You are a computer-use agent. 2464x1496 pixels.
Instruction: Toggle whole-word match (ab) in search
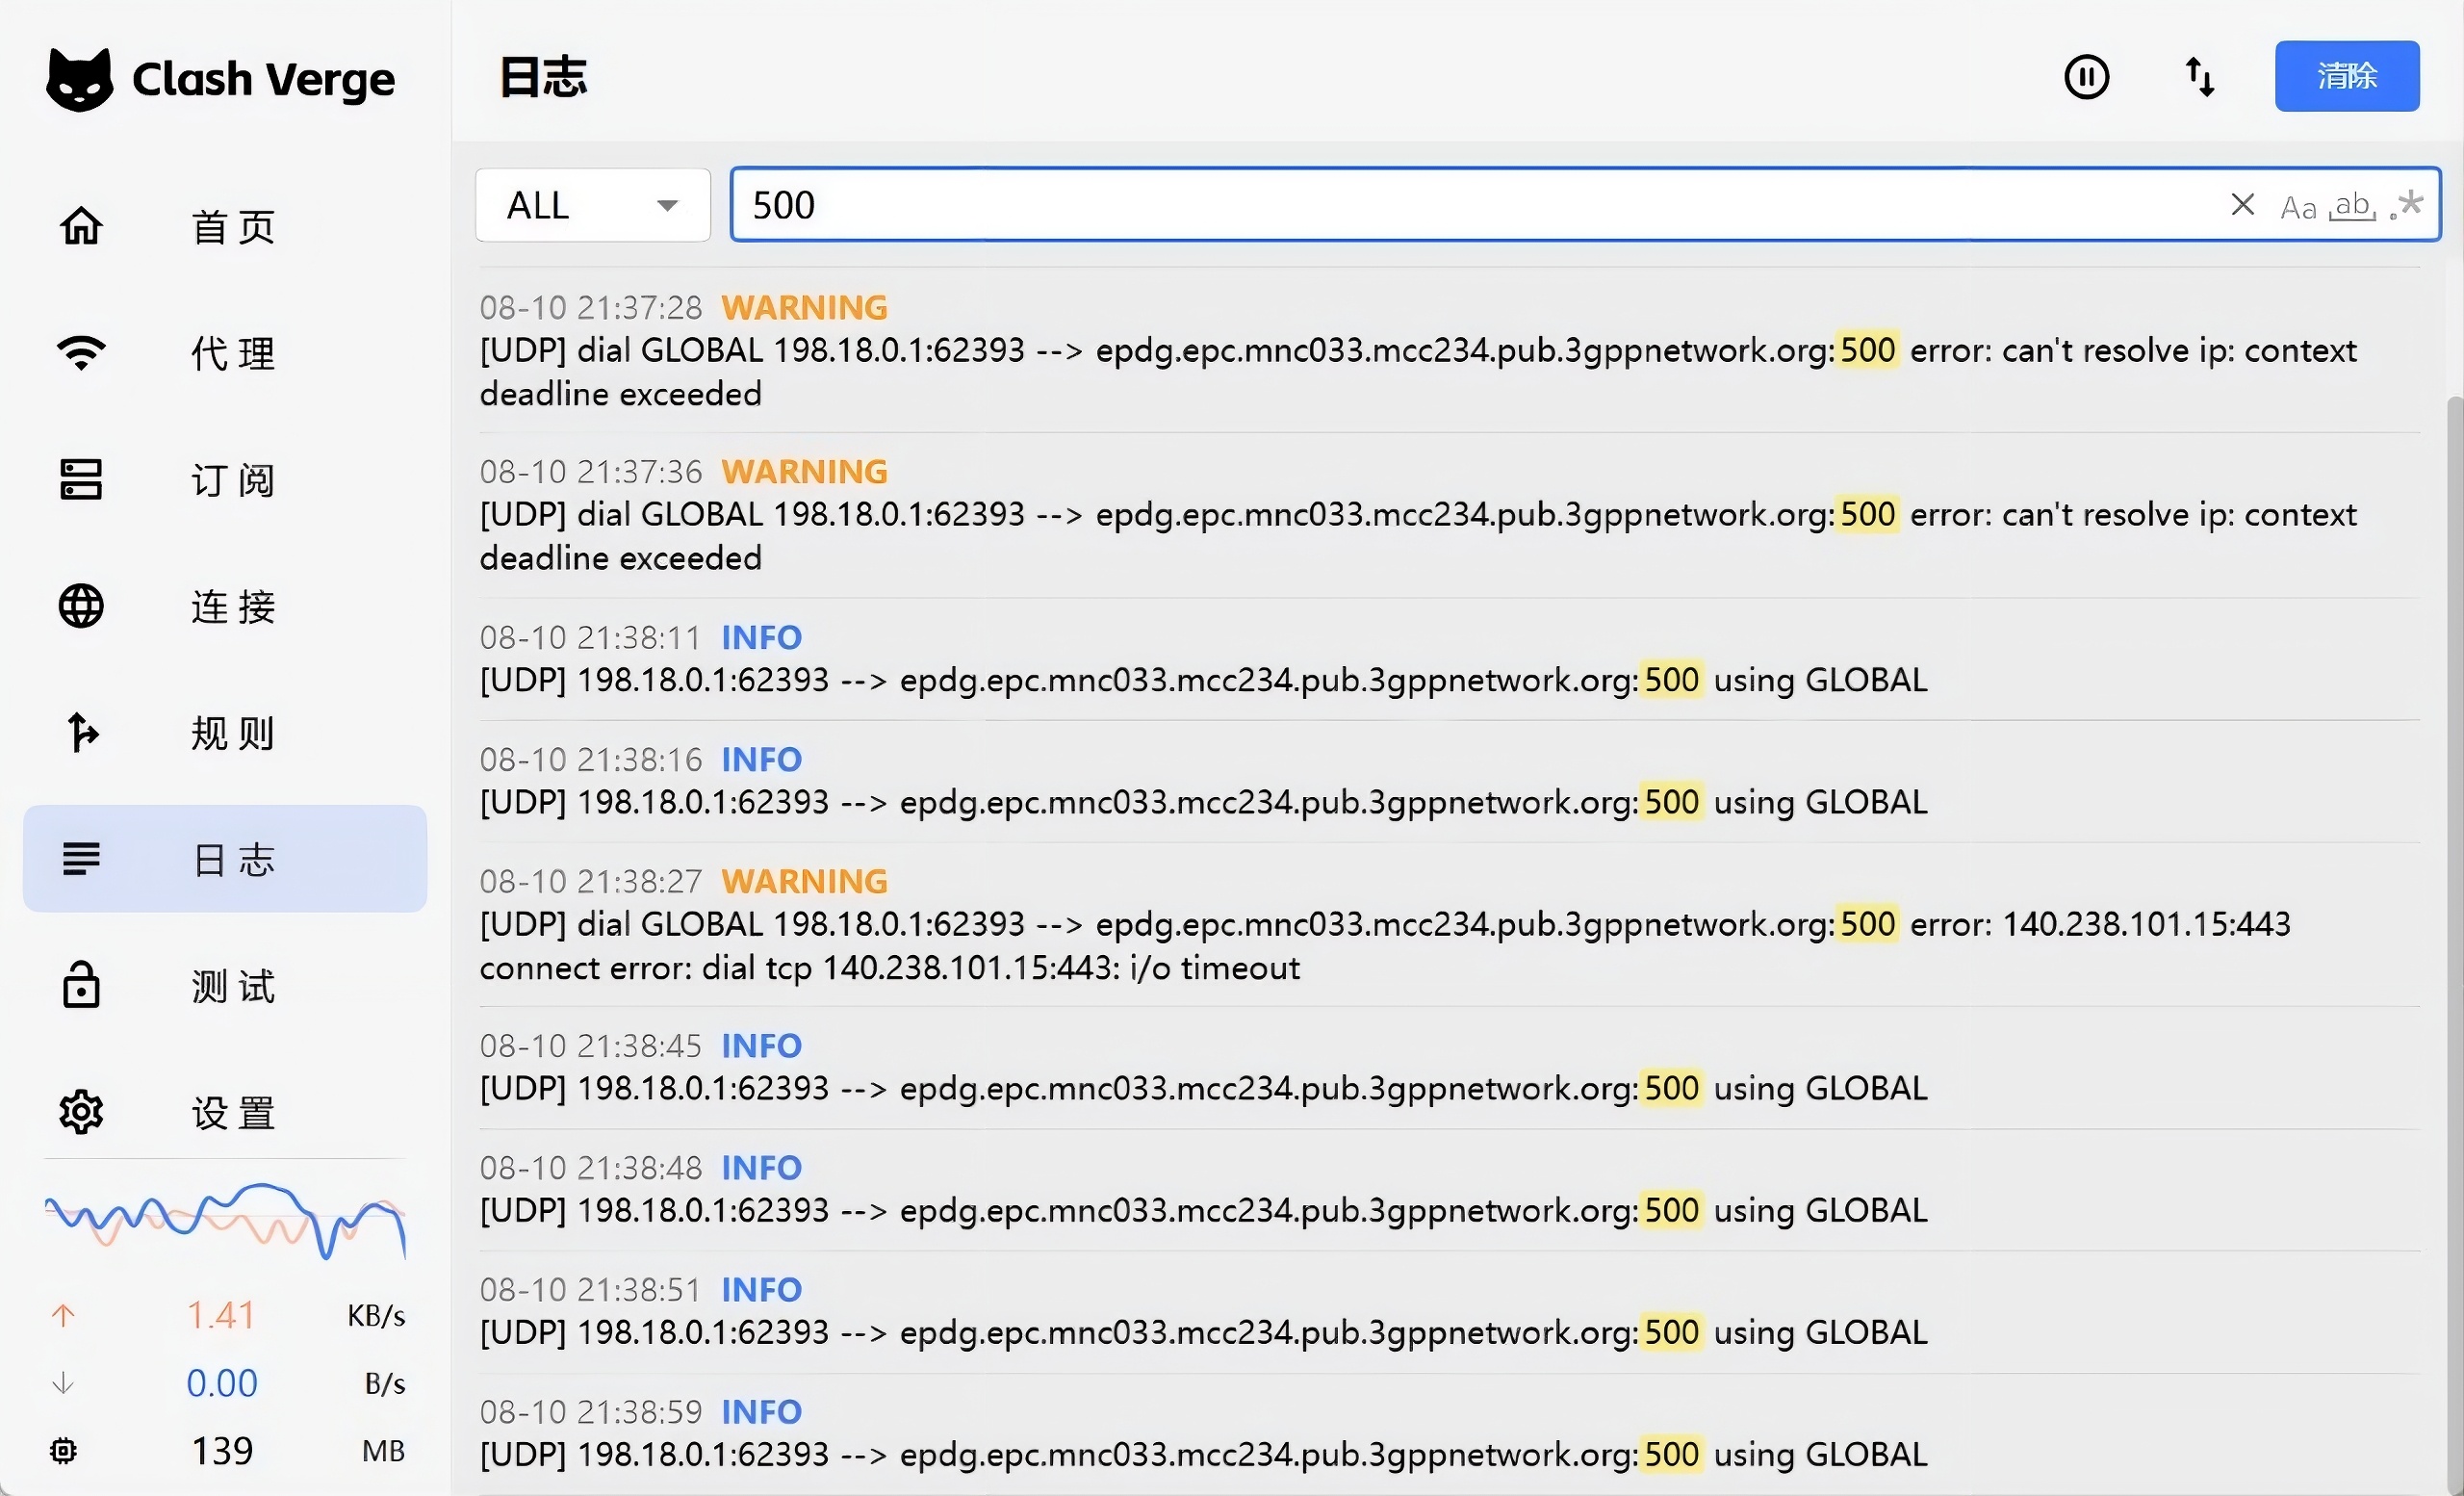(x=2351, y=206)
